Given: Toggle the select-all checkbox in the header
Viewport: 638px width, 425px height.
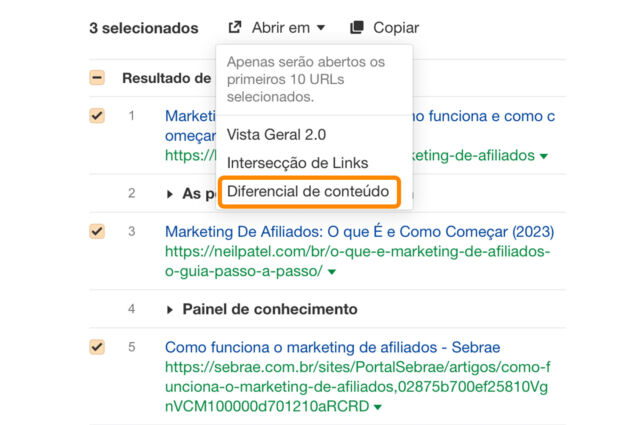Looking at the screenshot, I should pyautogui.click(x=97, y=77).
